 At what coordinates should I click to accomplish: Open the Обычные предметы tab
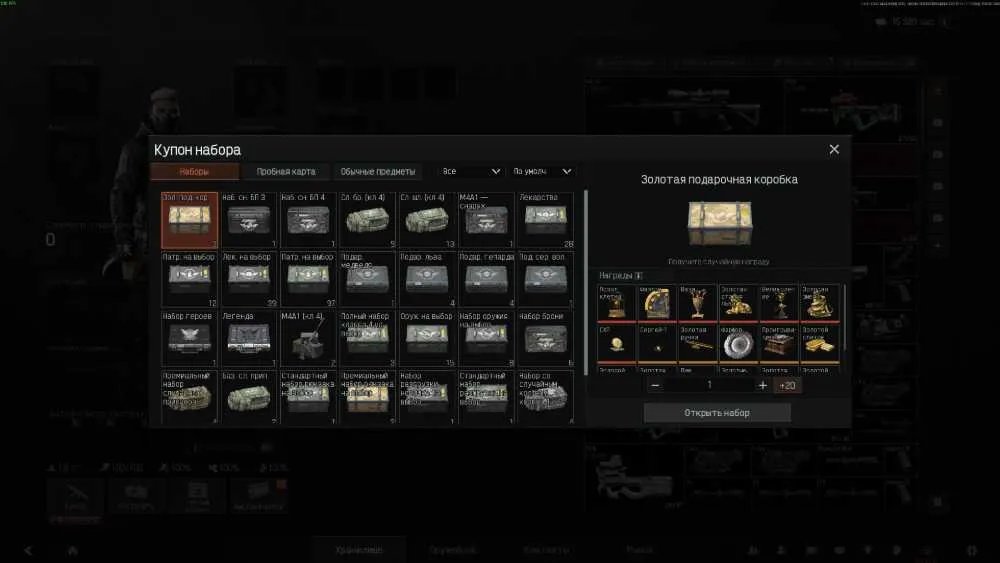tap(378, 172)
